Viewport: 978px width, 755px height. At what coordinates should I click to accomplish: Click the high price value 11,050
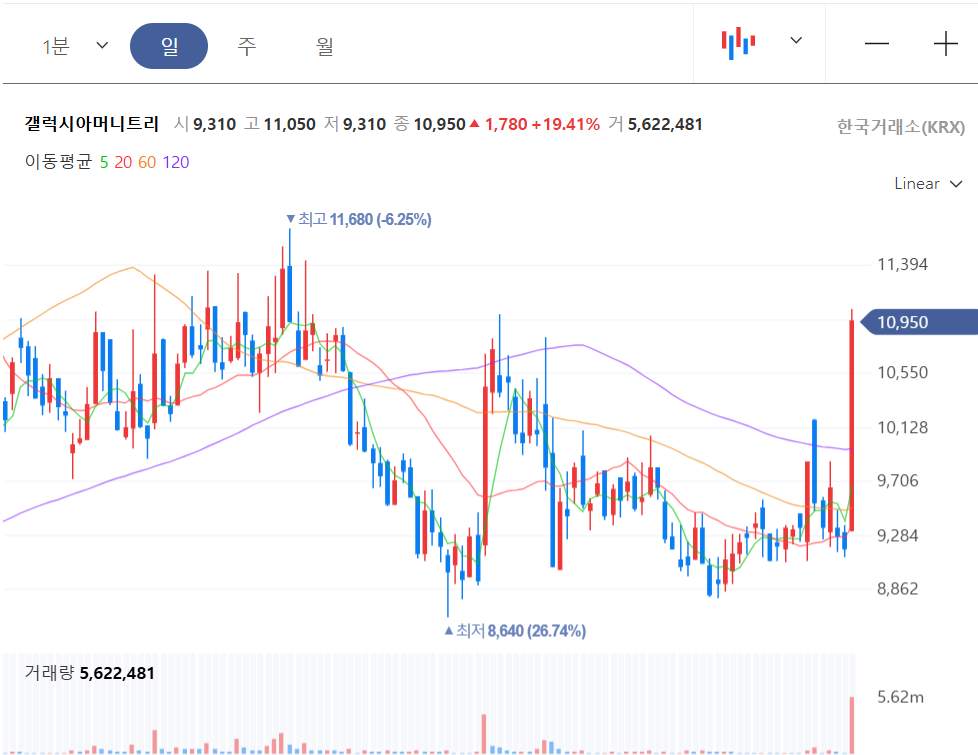click(x=289, y=124)
